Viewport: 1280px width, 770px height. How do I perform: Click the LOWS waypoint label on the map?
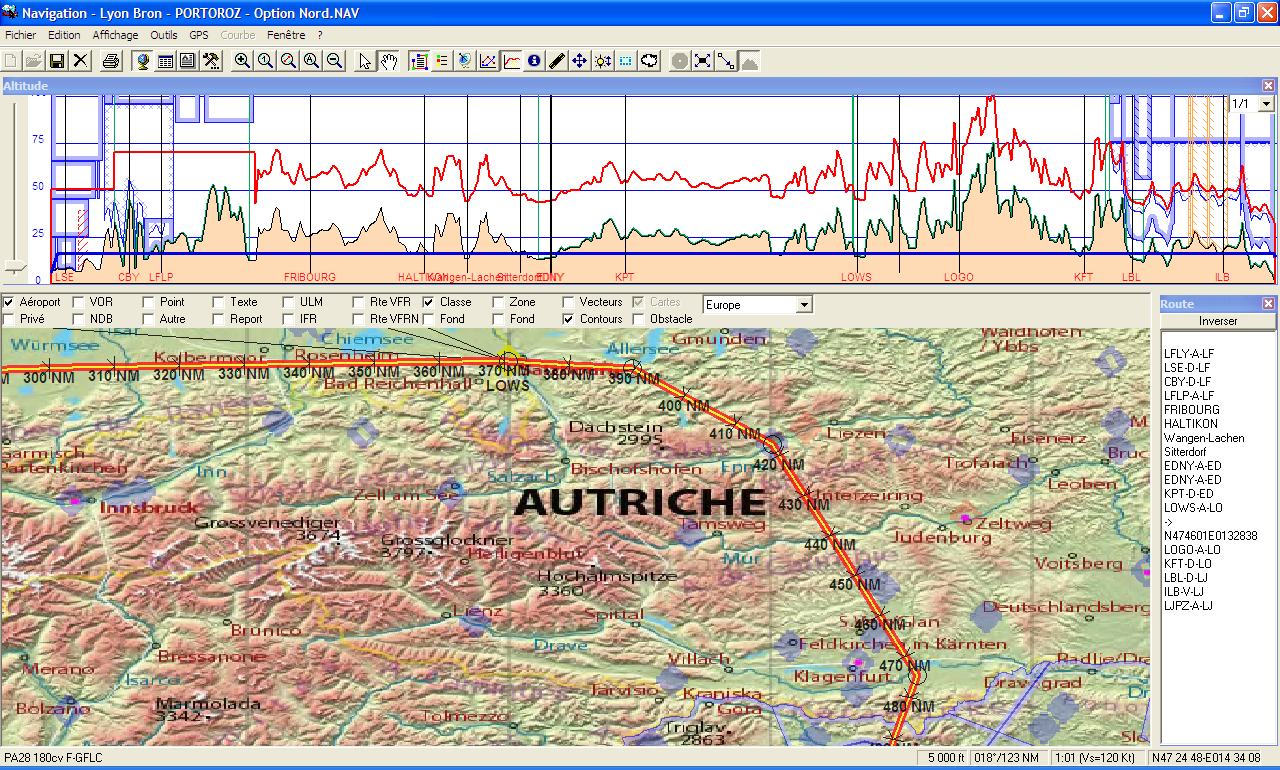(507, 385)
